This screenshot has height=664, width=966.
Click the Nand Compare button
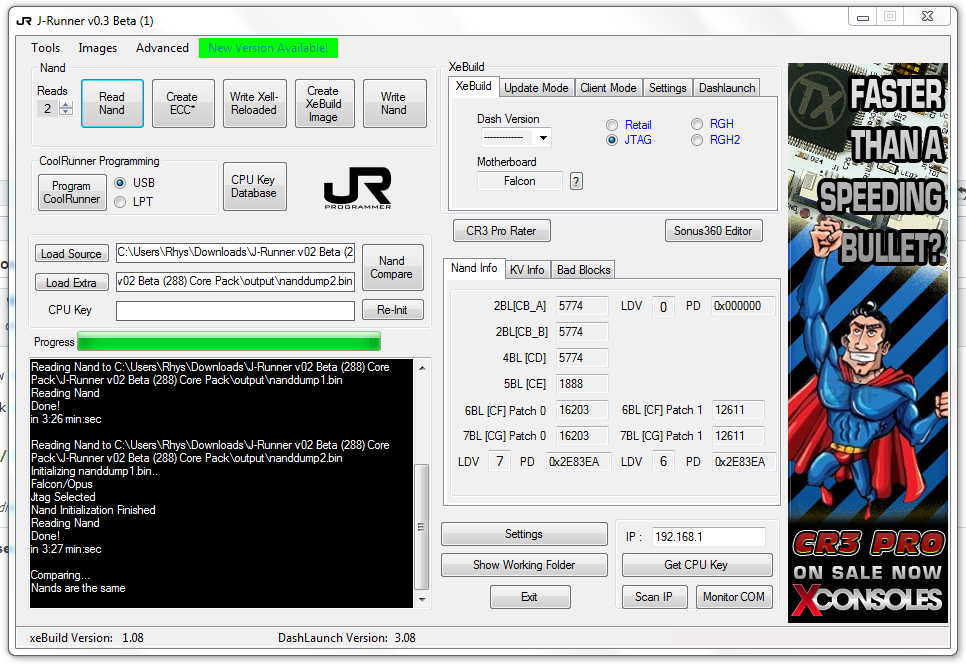pos(392,267)
